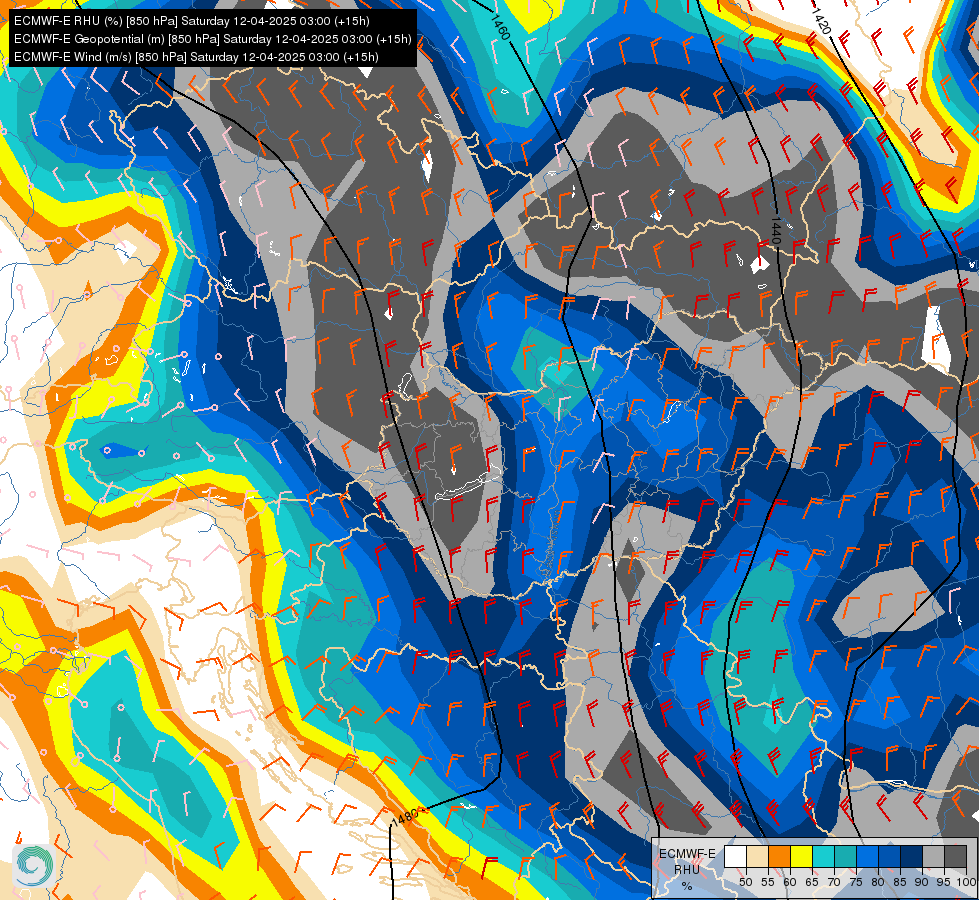Click the dark gray legend swatch for 95-100%
The width and height of the screenshot is (979, 900).
(x=956, y=856)
